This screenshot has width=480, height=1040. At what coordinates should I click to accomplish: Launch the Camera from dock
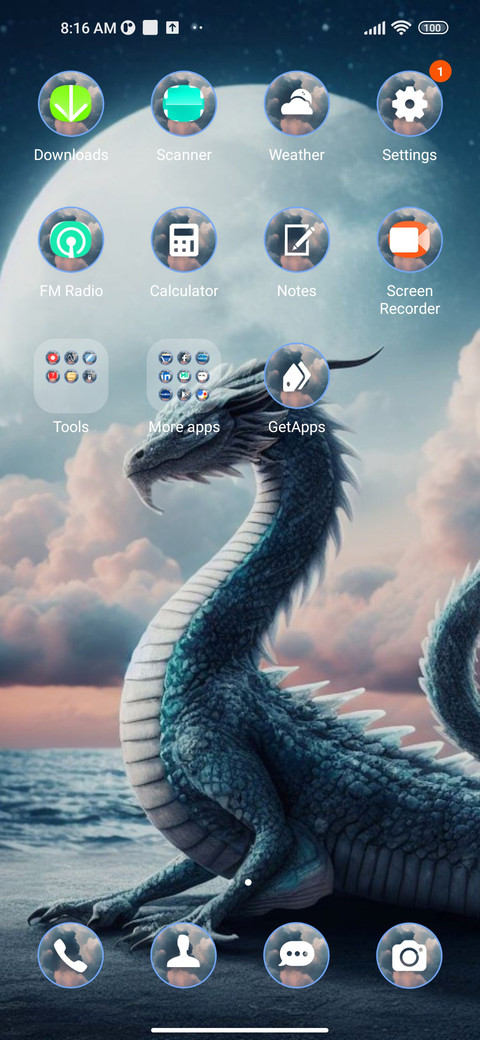click(x=409, y=955)
